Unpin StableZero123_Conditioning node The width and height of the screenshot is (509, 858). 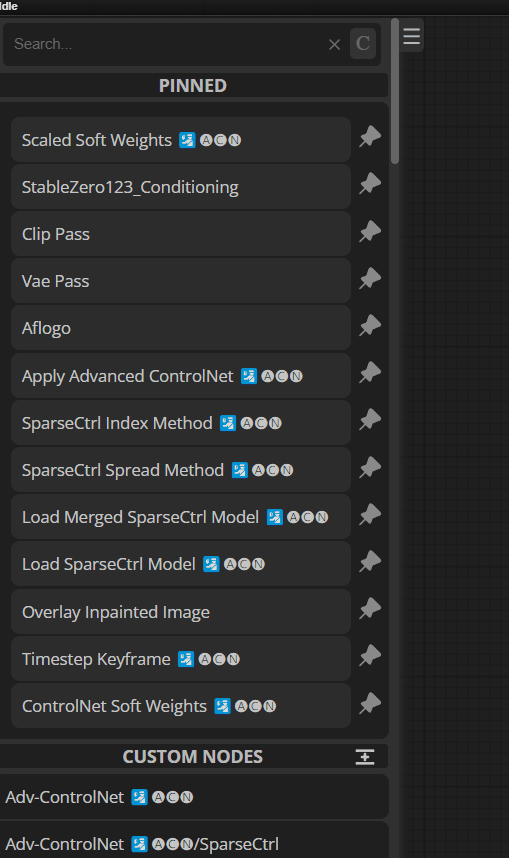pos(370,184)
